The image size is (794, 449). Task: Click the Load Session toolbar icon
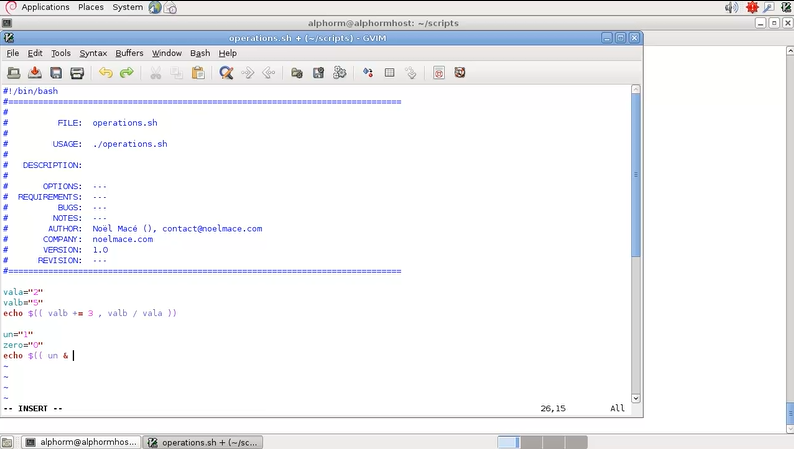pyautogui.click(x=297, y=73)
